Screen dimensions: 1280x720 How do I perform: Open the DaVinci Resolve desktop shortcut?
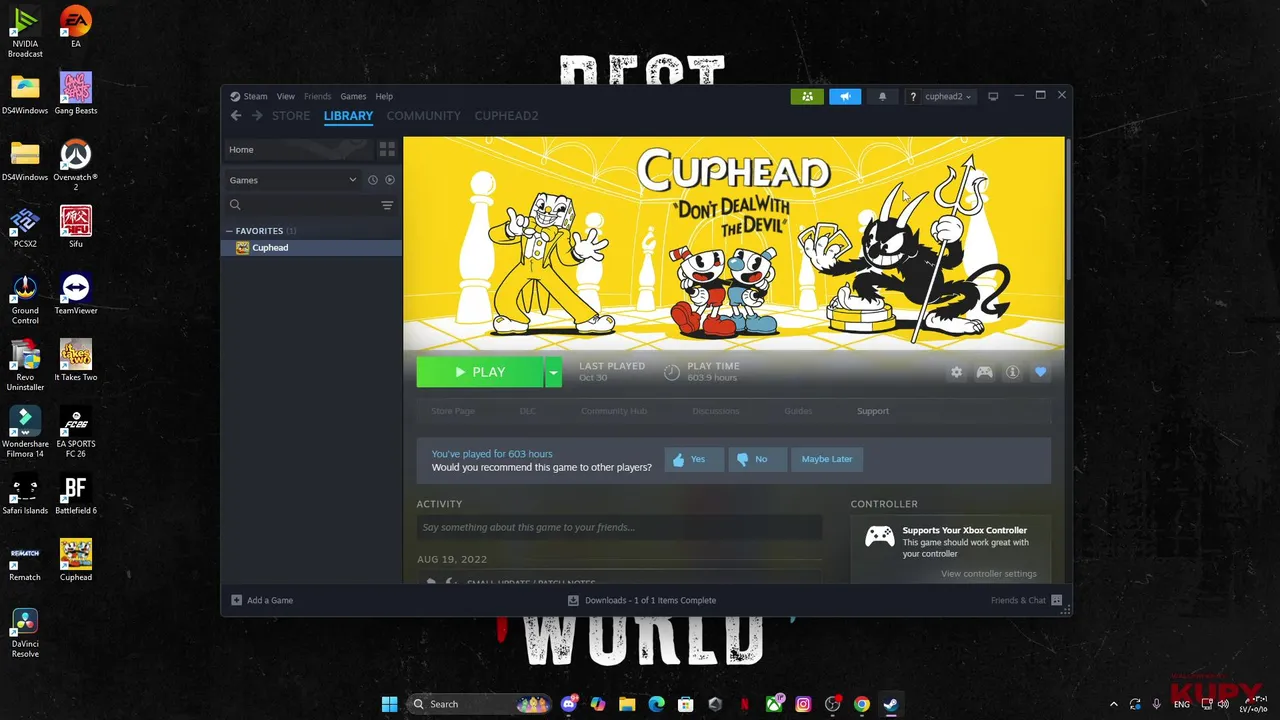coord(25,633)
